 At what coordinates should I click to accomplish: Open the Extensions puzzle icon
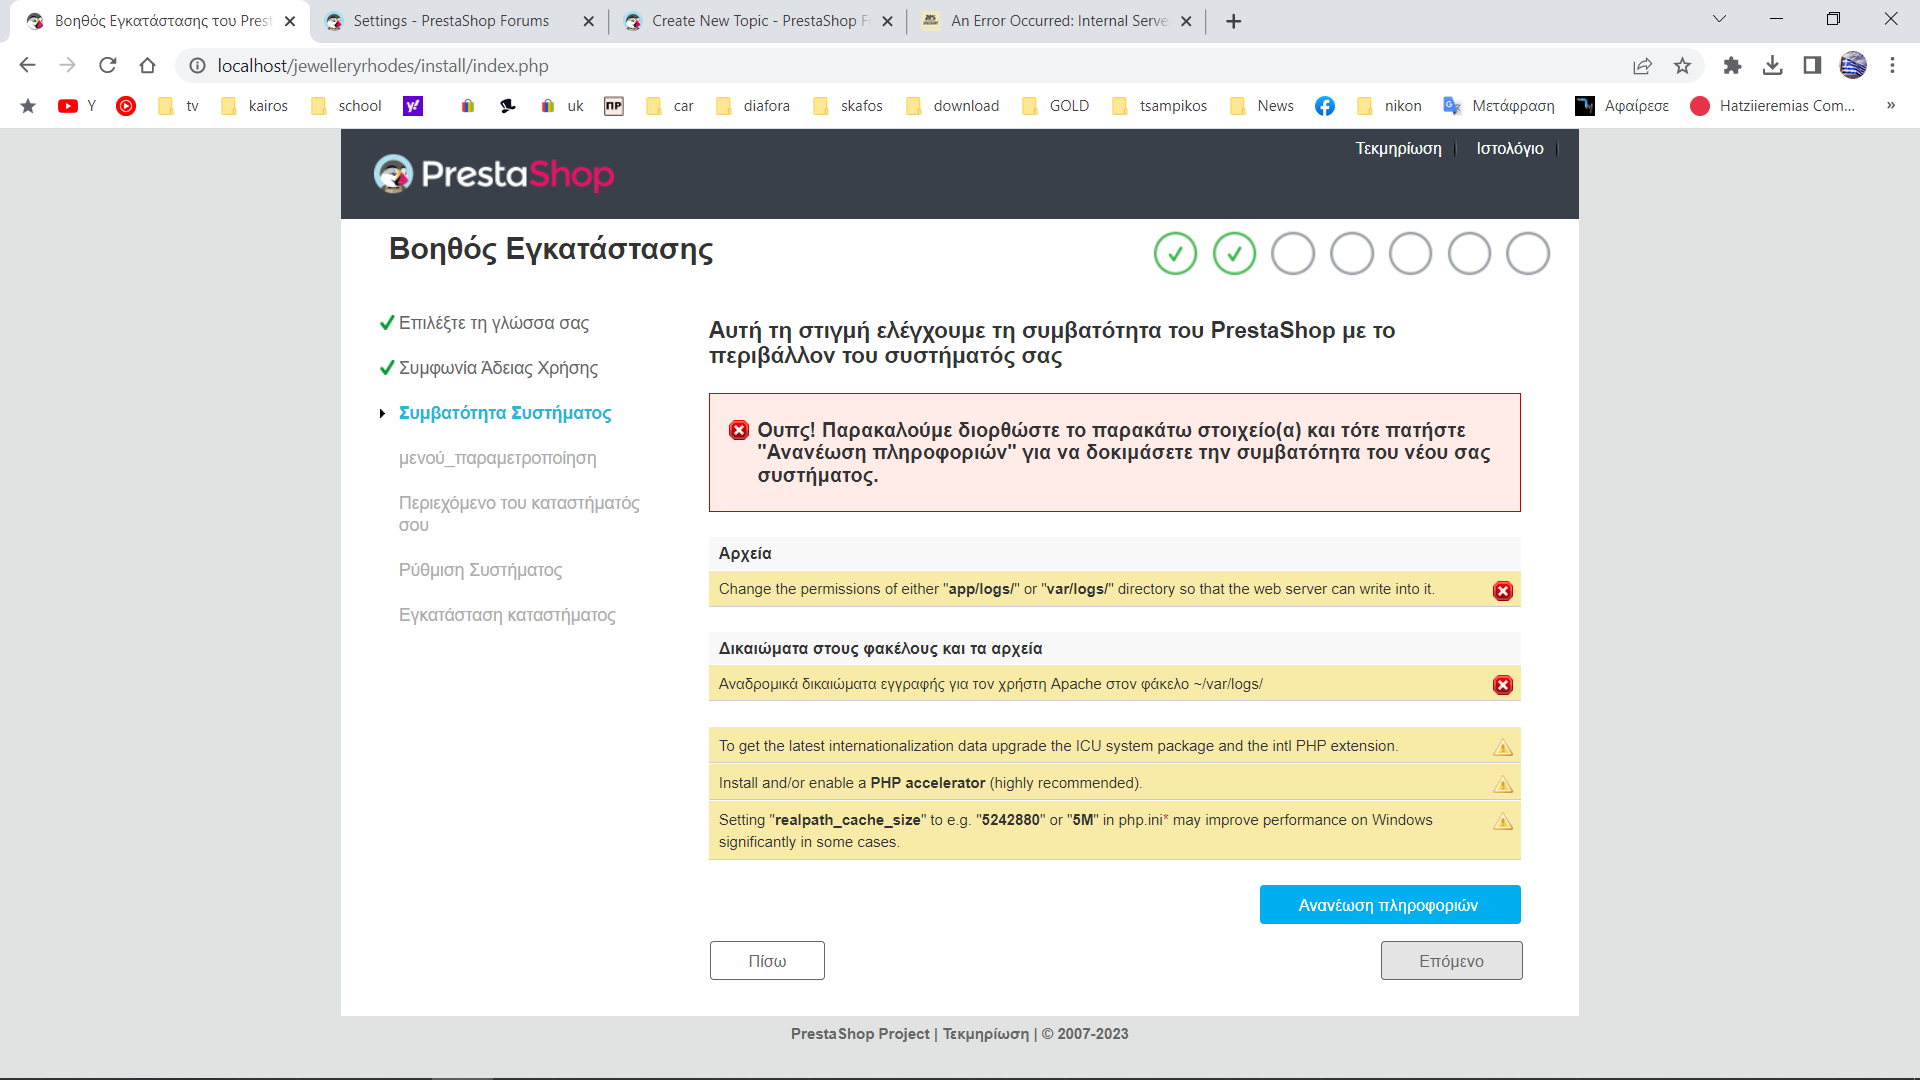1732,66
